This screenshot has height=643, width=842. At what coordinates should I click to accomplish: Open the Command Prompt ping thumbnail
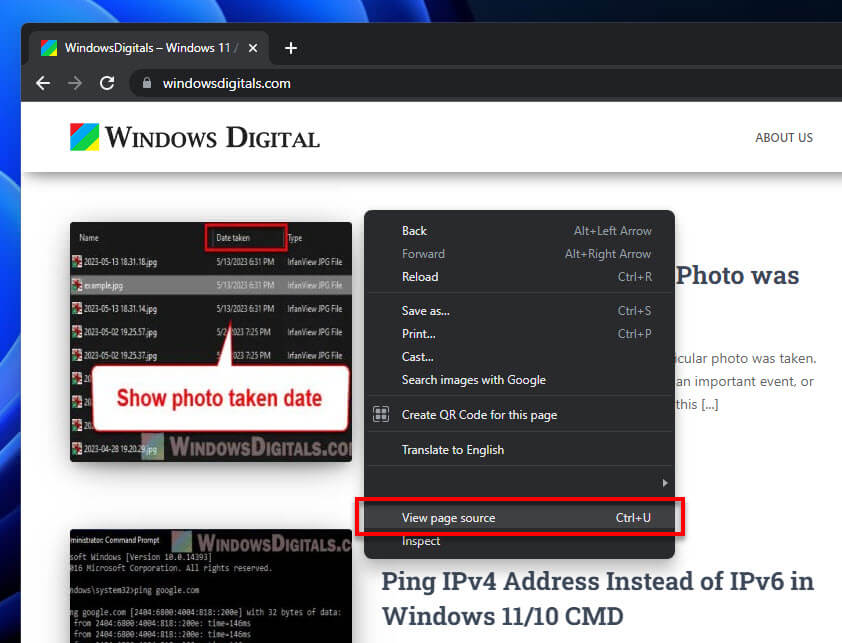(x=211, y=586)
